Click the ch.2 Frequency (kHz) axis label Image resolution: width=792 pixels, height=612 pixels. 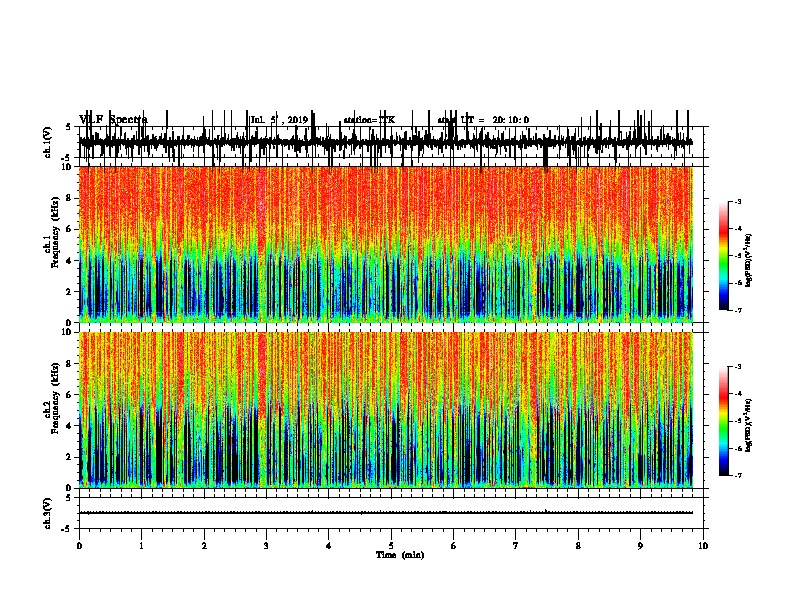[x=52, y=398]
